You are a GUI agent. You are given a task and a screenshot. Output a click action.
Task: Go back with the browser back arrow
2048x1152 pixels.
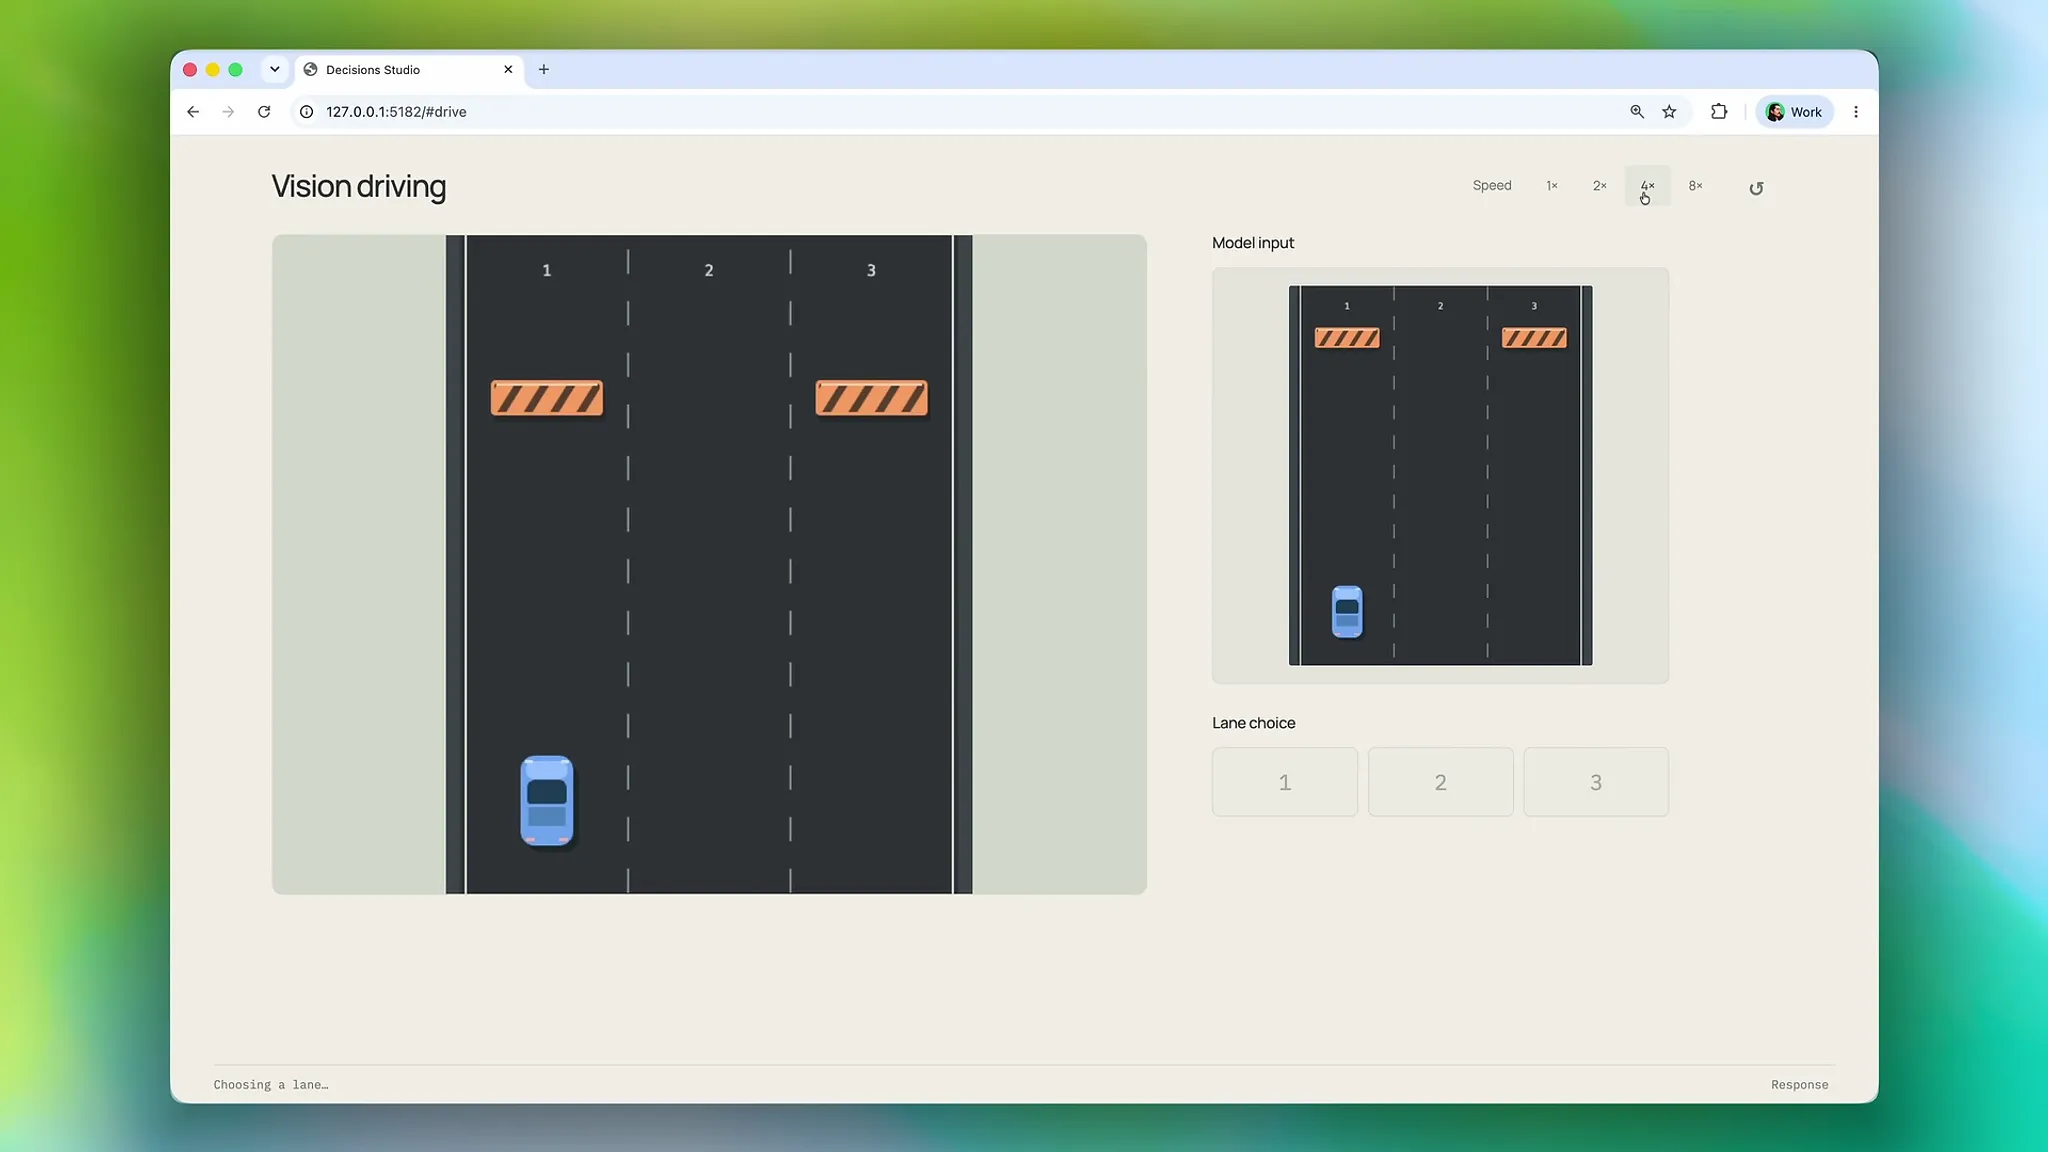(193, 112)
